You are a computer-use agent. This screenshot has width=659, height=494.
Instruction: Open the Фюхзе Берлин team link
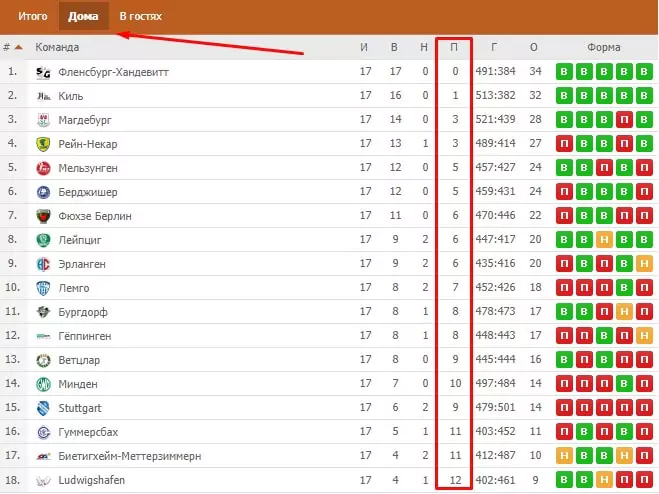[x=95, y=216]
